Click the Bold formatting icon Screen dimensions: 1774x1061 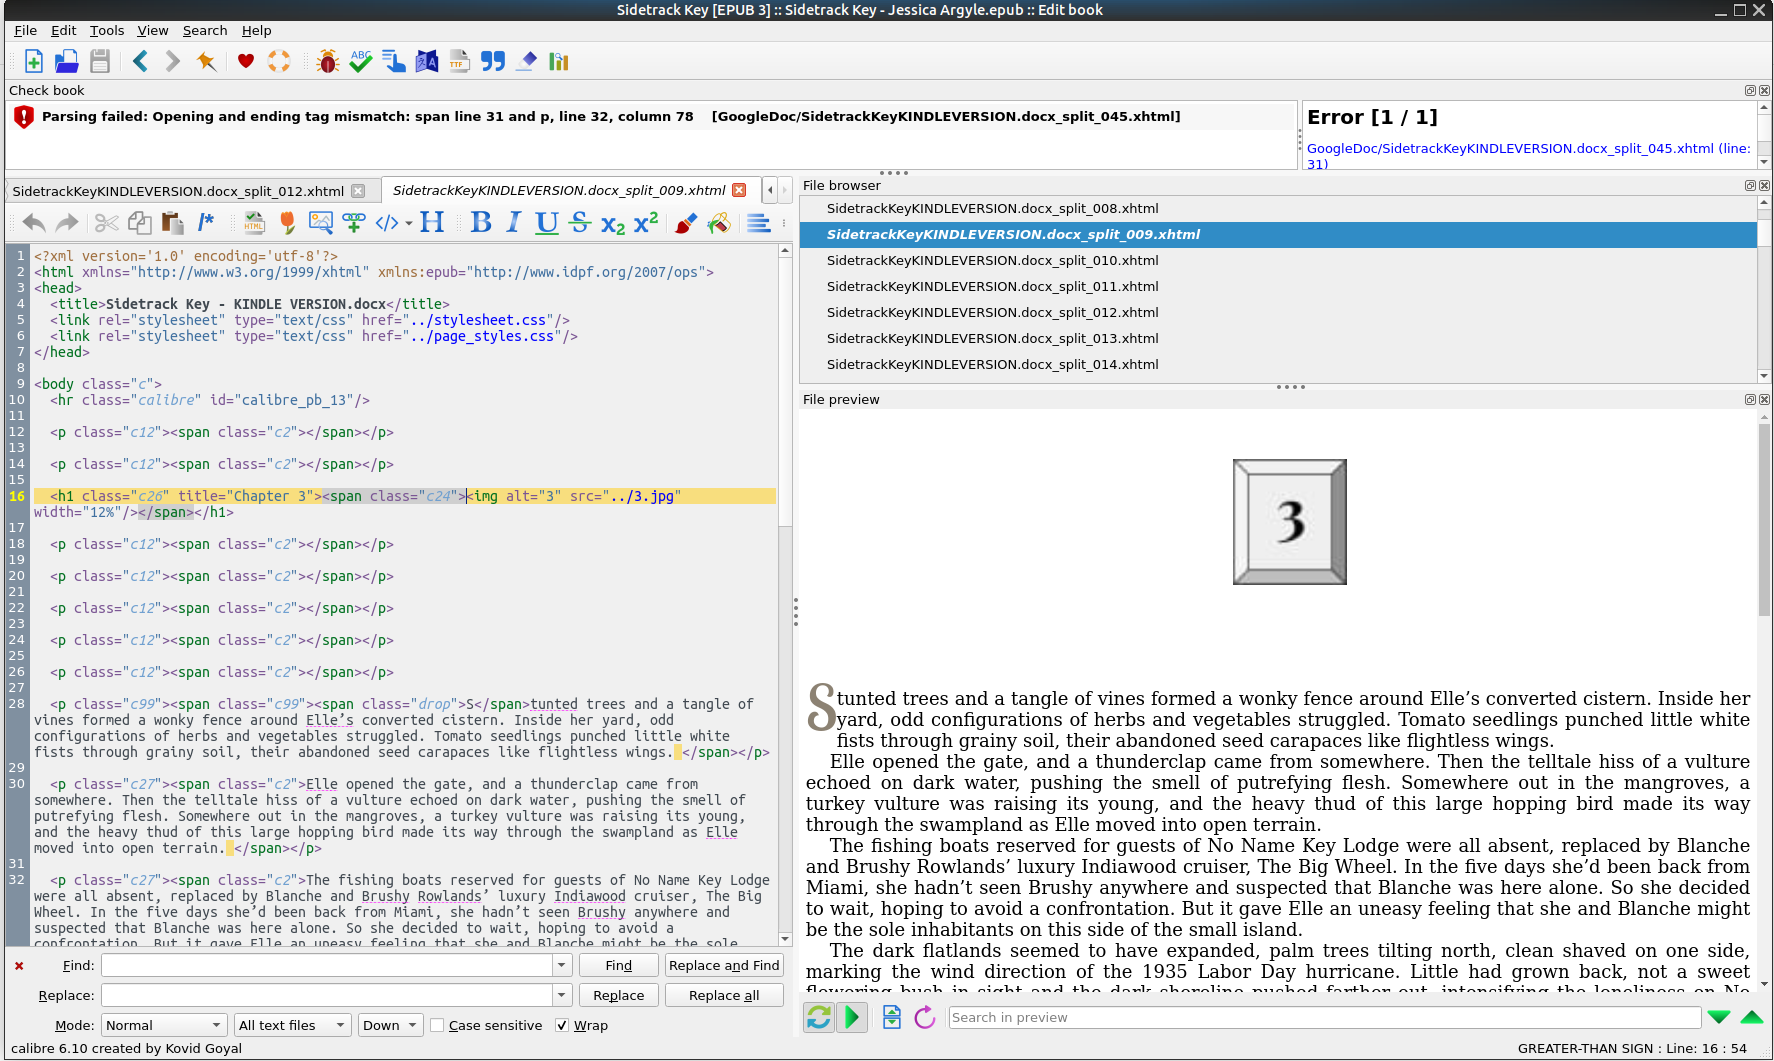pyautogui.click(x=481, y=223)
